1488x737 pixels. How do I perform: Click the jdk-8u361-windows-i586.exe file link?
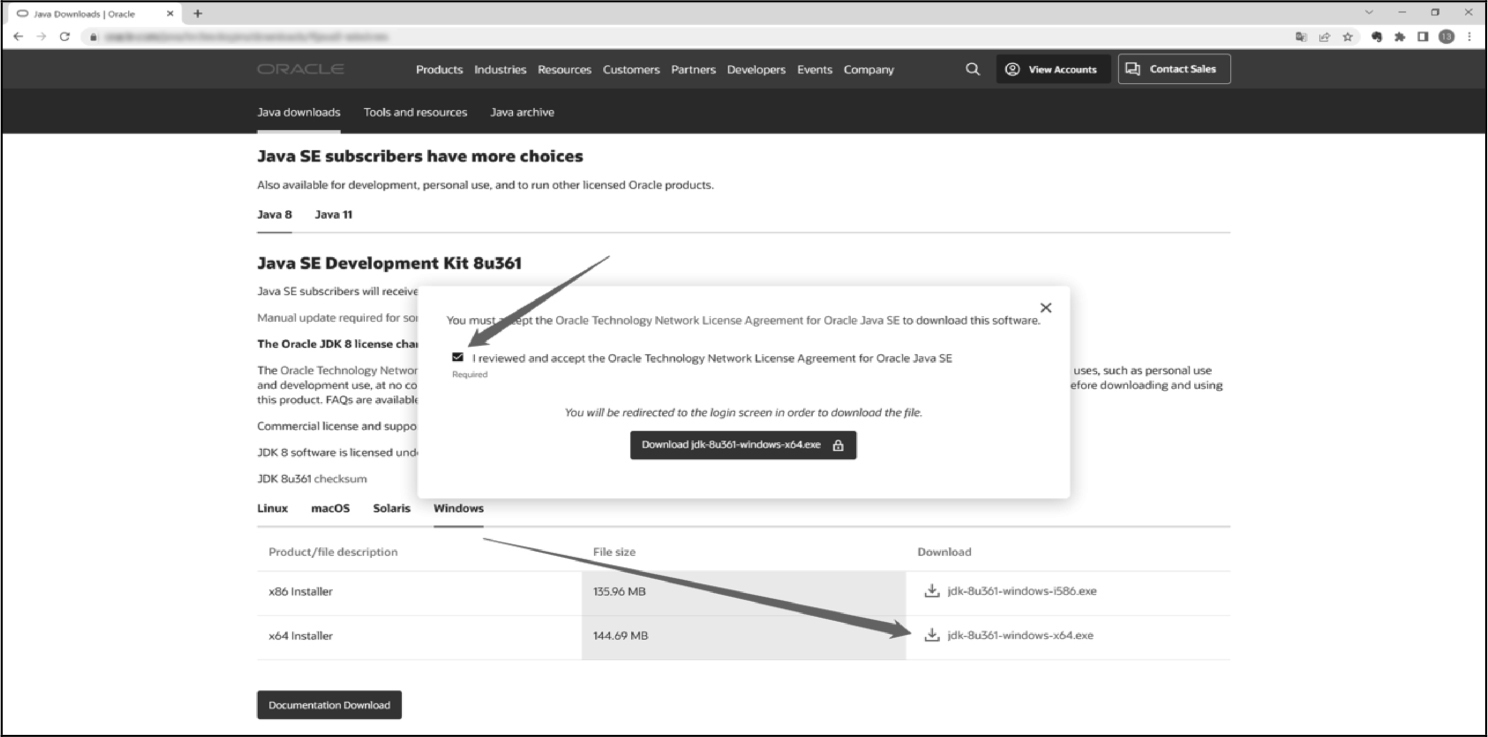click(x=1022, y=591)
